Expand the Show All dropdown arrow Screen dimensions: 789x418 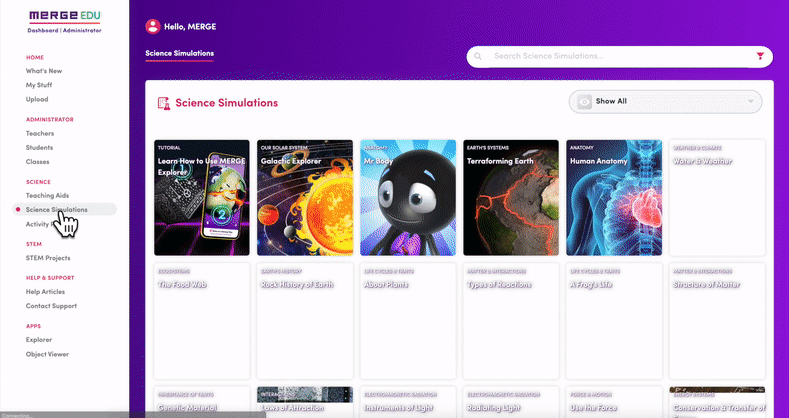(x=751, y=102)
